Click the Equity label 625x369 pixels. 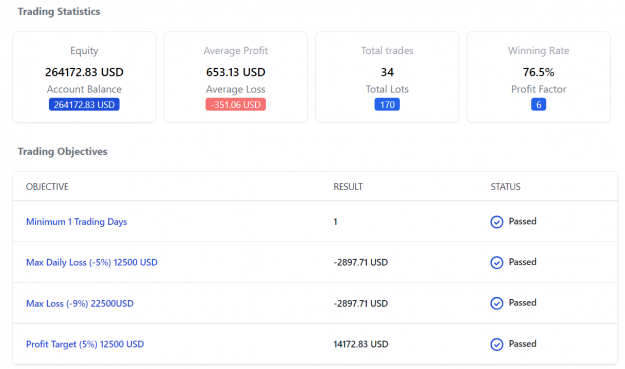[84, 51]
